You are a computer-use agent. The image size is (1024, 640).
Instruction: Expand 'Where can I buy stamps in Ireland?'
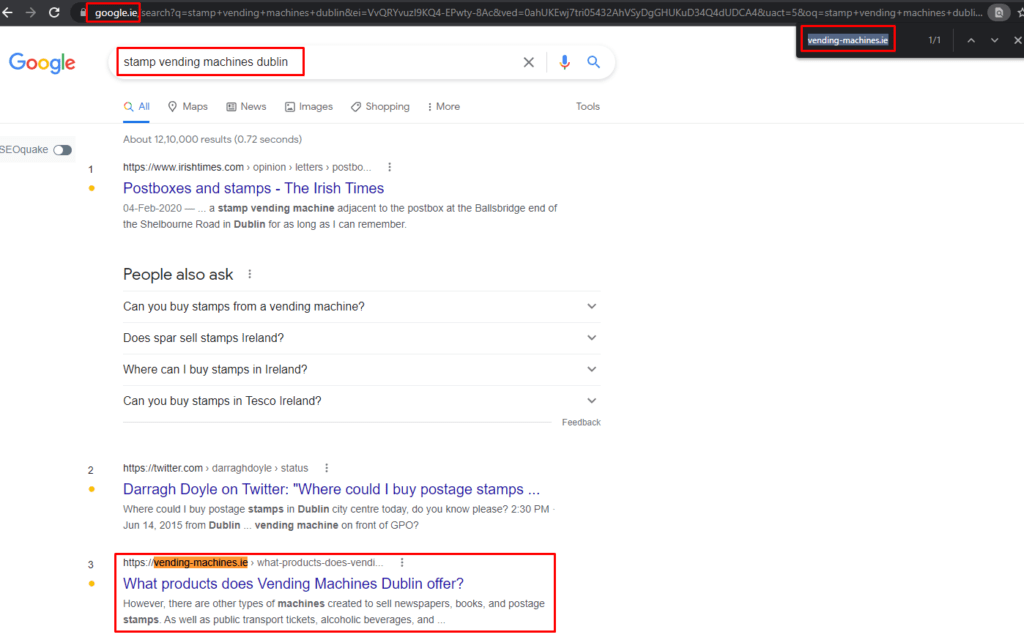pos(361,369)
